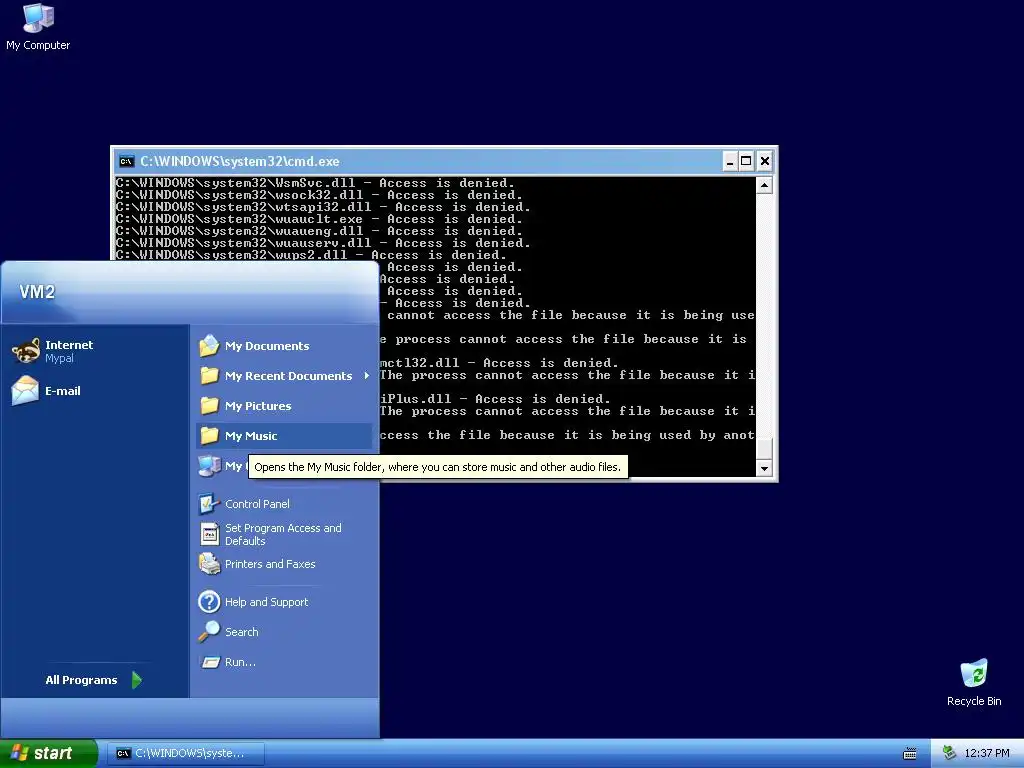
Task: Minimize the cmd.exe window
Action: pyautogui.click(x=730, y=161)
